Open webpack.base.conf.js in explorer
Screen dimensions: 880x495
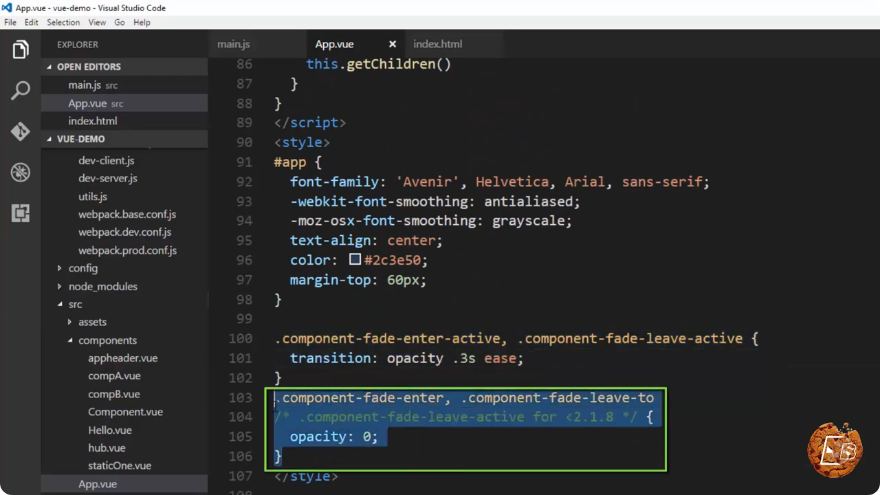[127, 214]
